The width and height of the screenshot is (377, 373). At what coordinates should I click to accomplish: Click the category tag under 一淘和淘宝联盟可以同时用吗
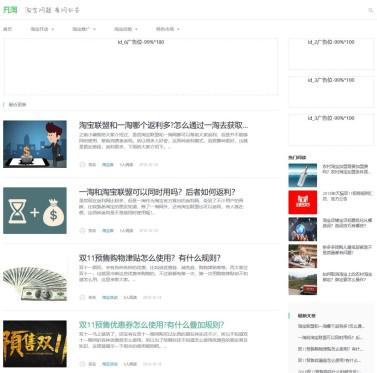[x=108, y=230]
